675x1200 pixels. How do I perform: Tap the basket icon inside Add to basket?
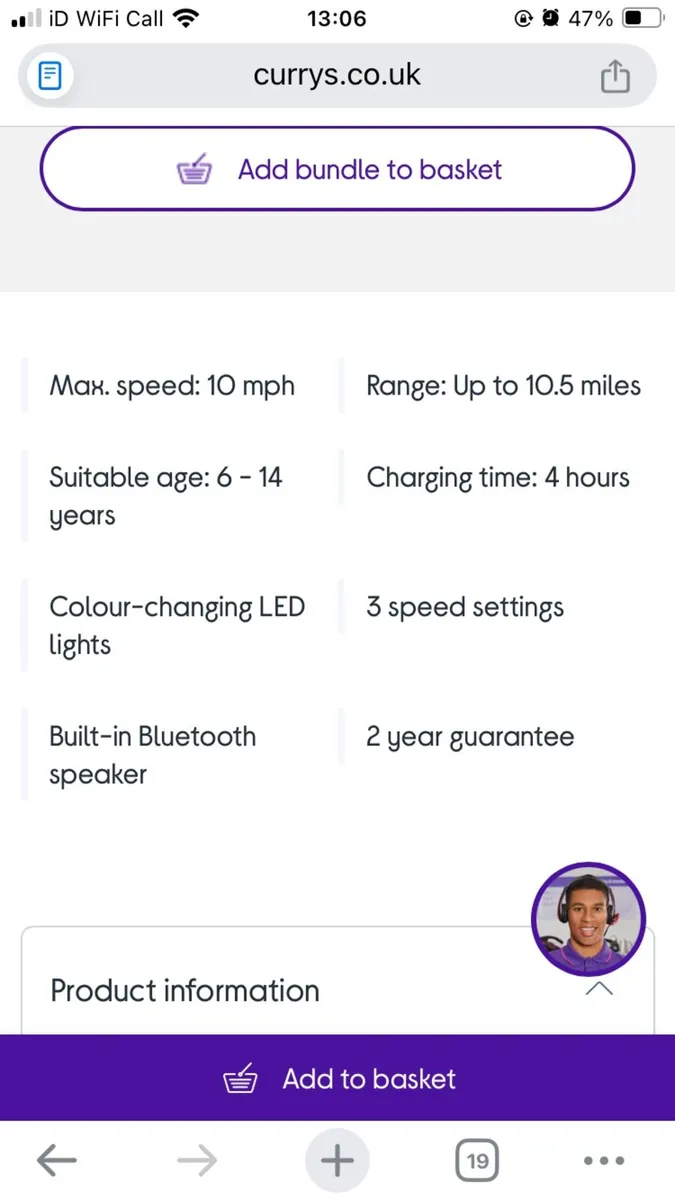(x=240, y=1078)
